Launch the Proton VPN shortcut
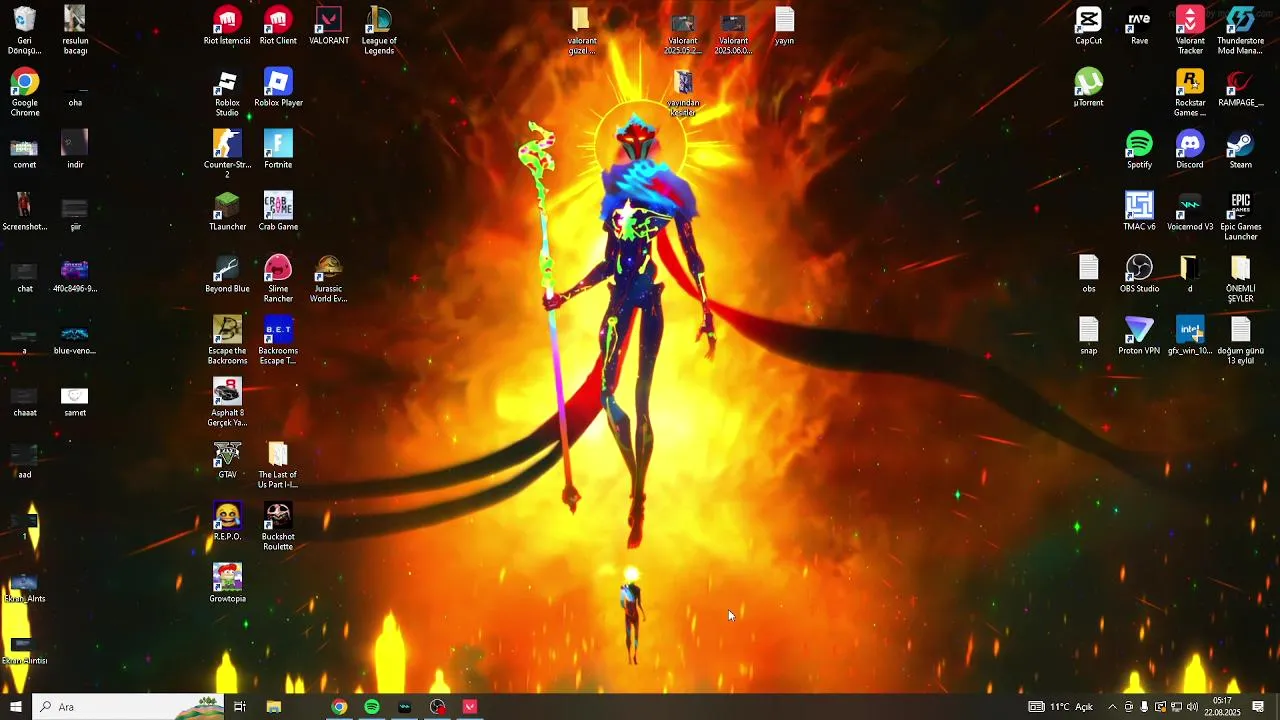 (1139, 336)
